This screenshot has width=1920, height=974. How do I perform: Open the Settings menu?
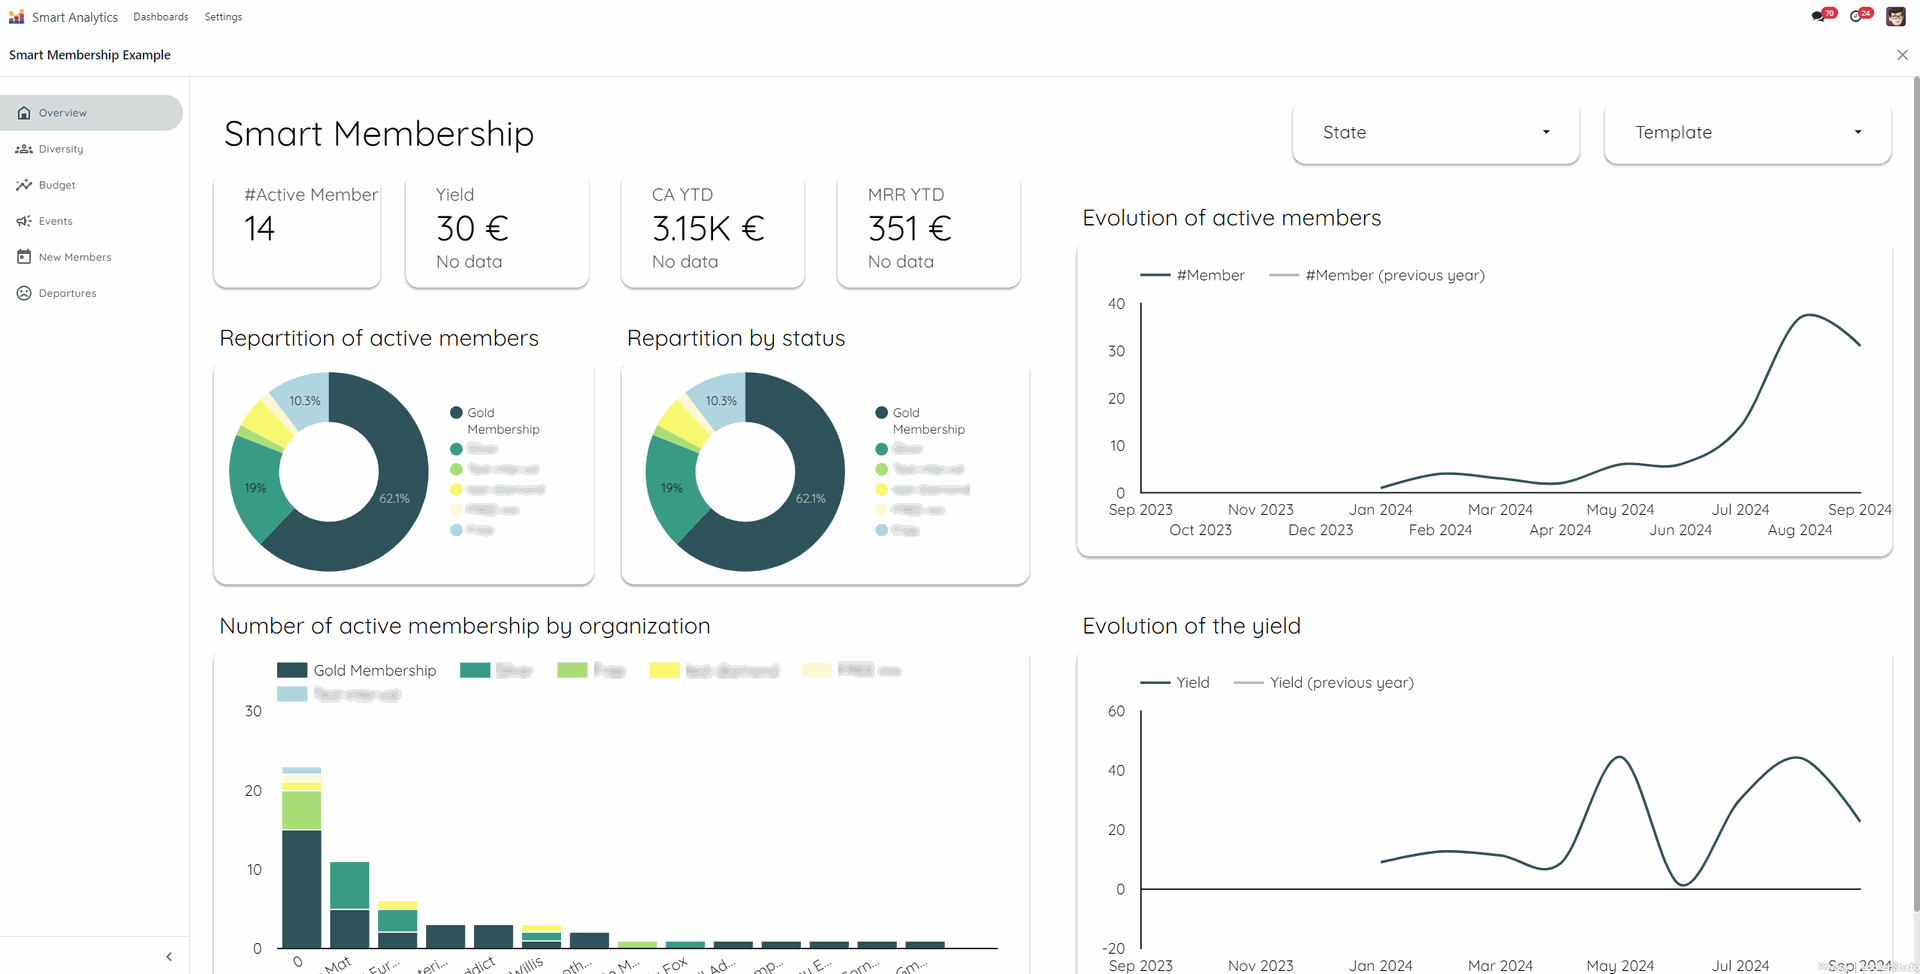[223, 17]
